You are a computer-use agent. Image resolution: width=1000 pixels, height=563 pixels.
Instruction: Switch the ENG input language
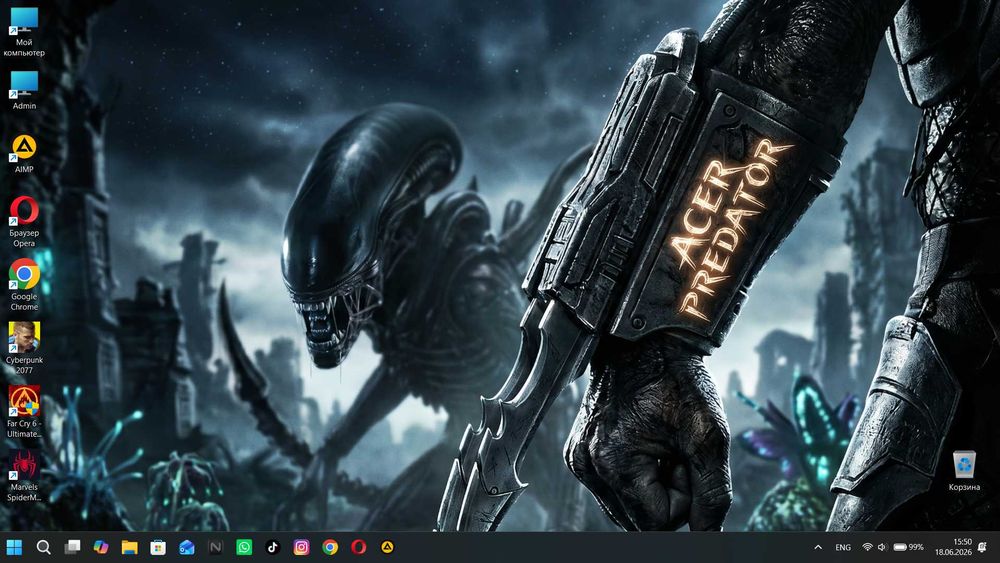click(x=843, y=547)
